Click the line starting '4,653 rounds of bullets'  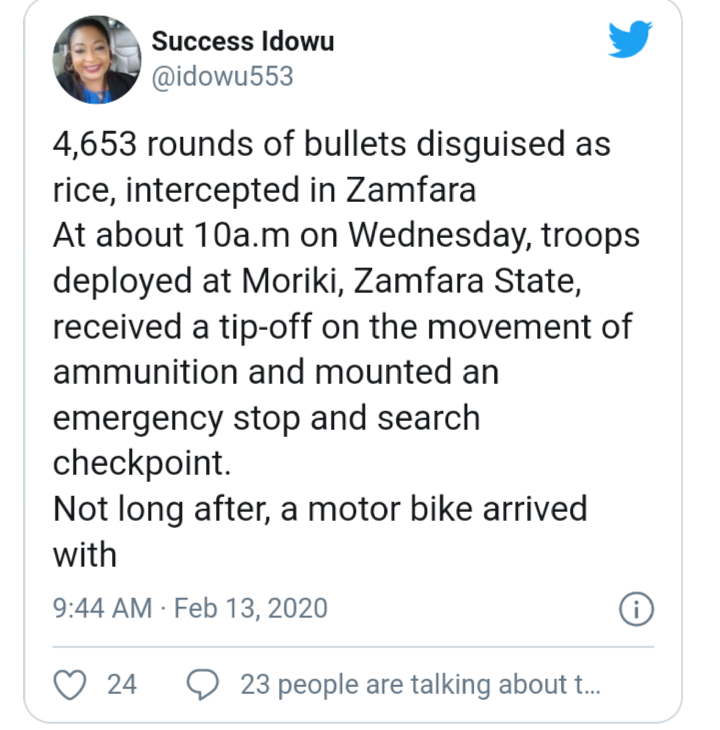click(331, 145)
